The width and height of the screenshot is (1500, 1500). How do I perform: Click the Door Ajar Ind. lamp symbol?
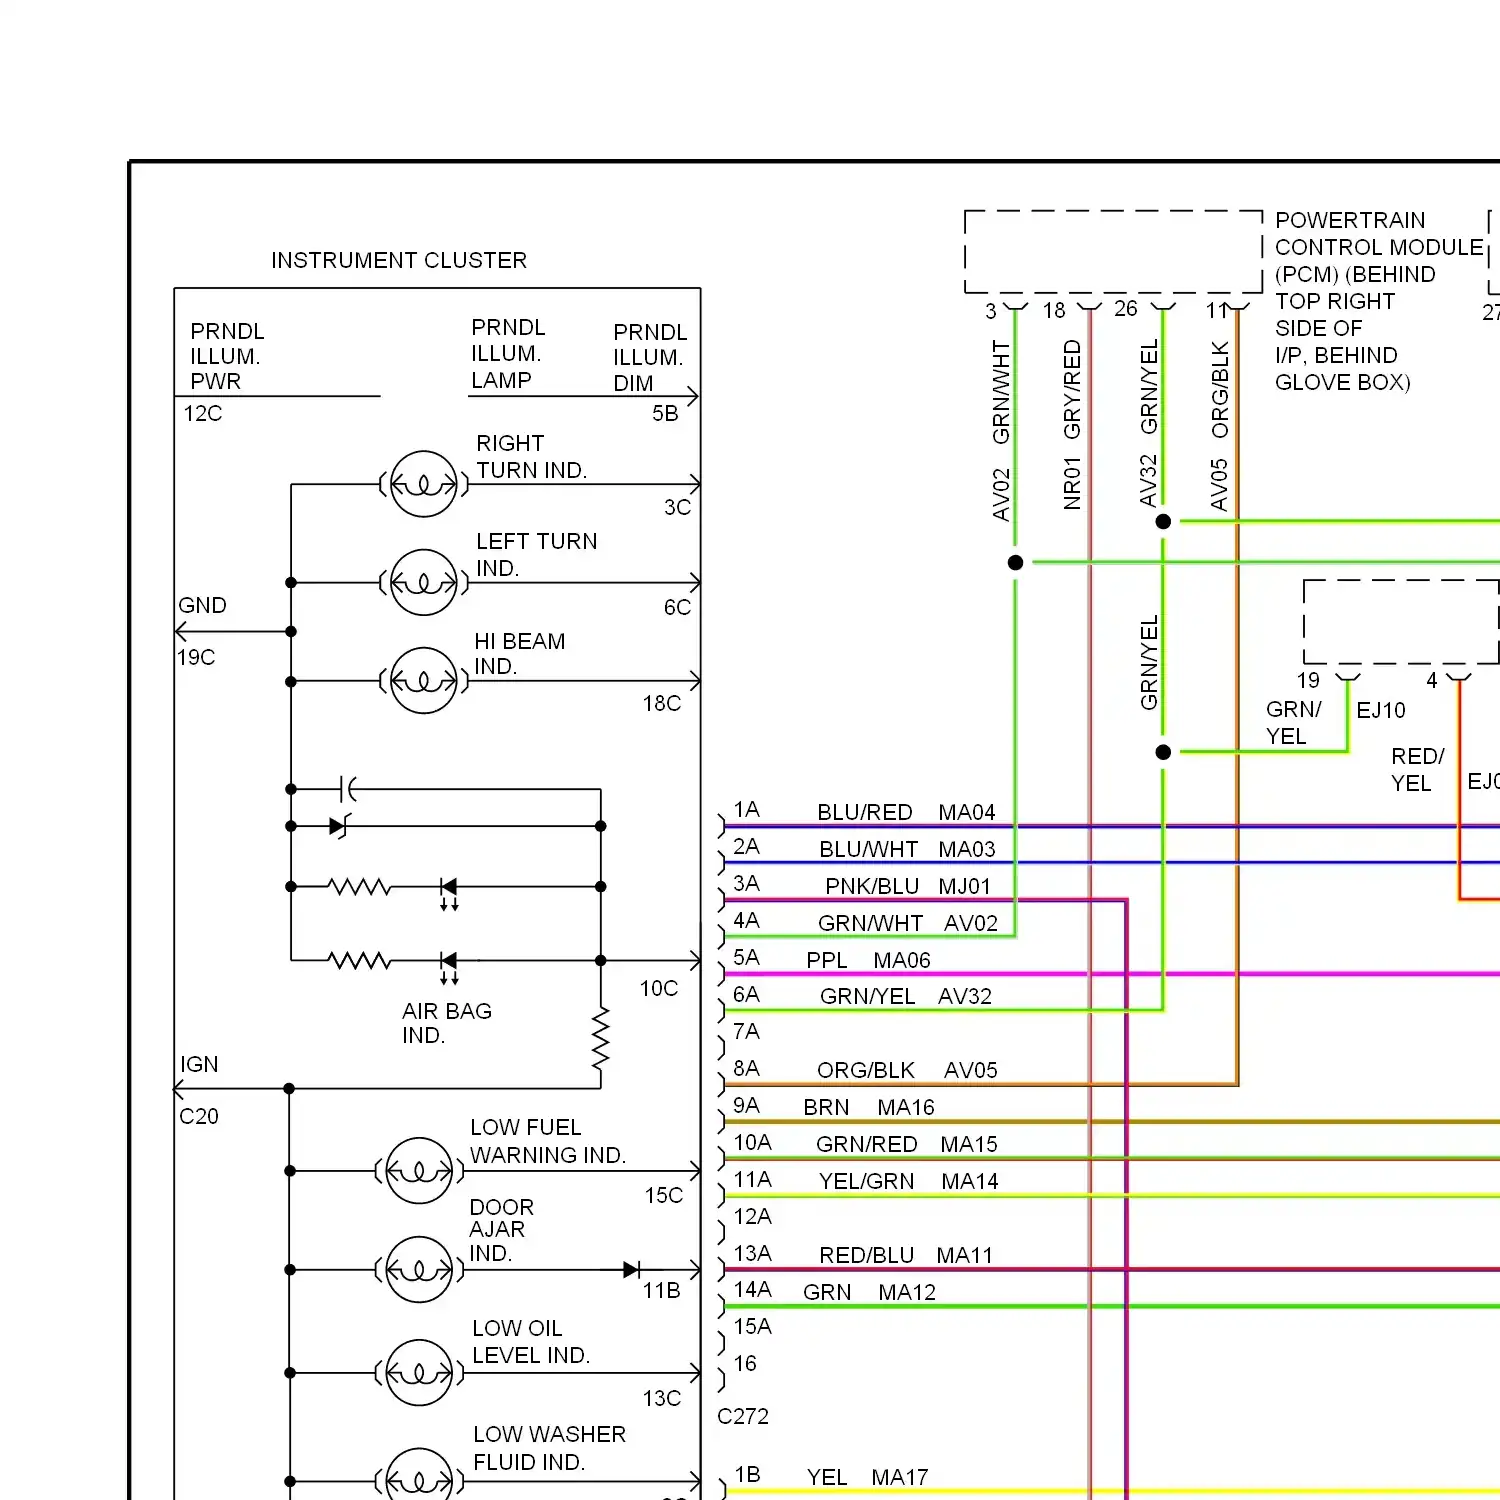click(x=419, y=1269)
